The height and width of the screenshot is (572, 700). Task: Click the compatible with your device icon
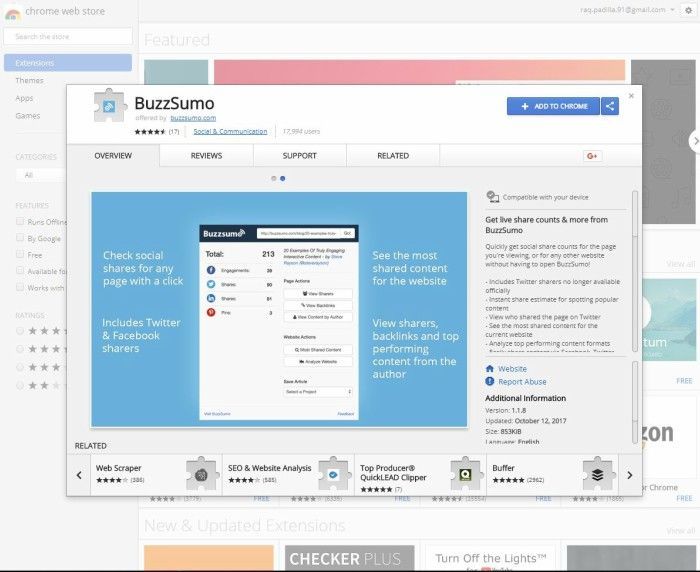[x=492, y=196]
